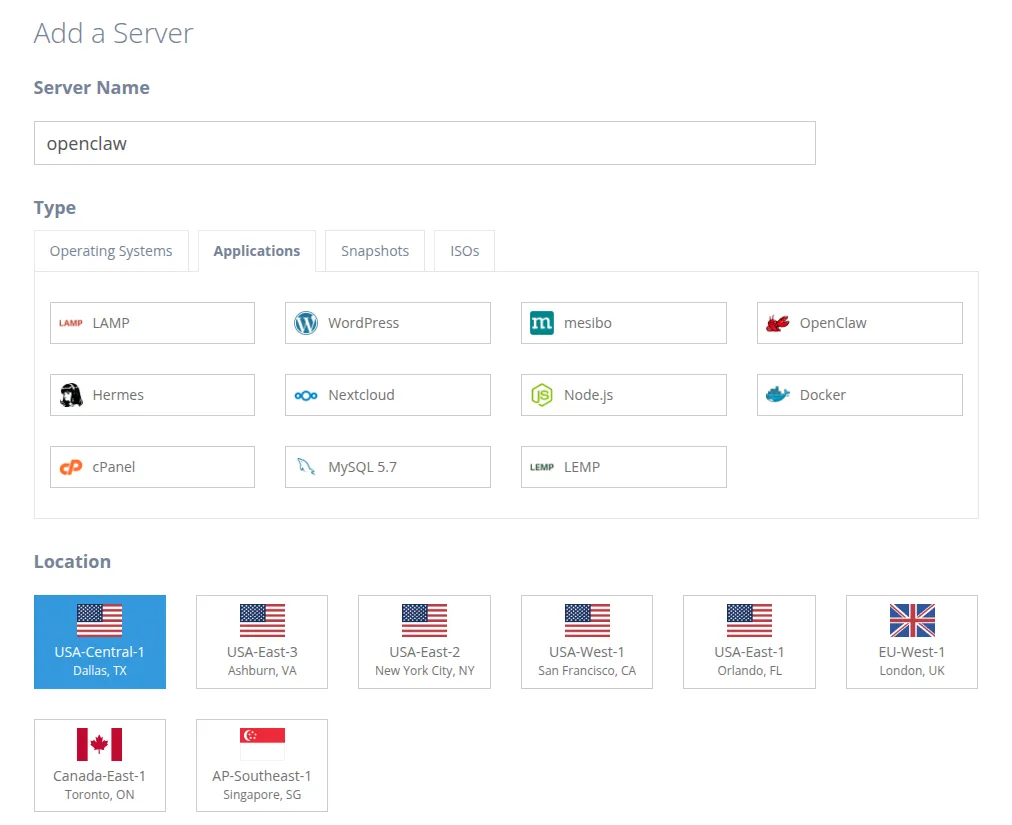
Task: Click the Docker whale icon
Action: (778, 394)
